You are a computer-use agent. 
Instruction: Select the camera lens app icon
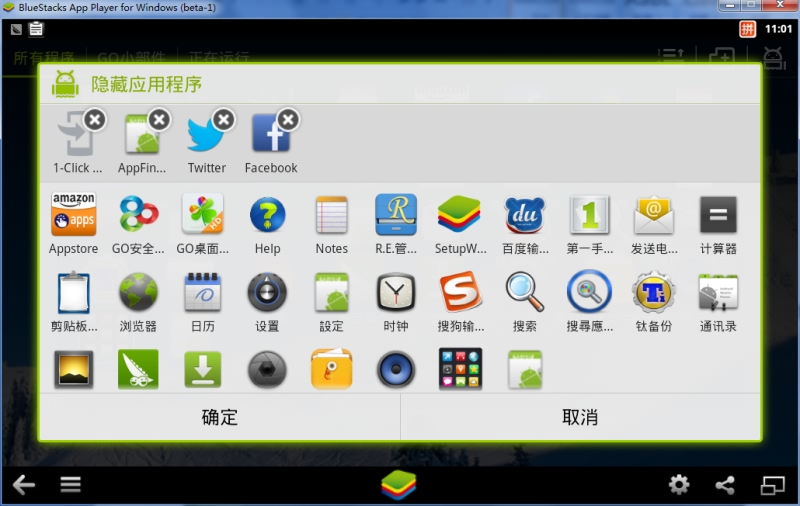point(267,370)
